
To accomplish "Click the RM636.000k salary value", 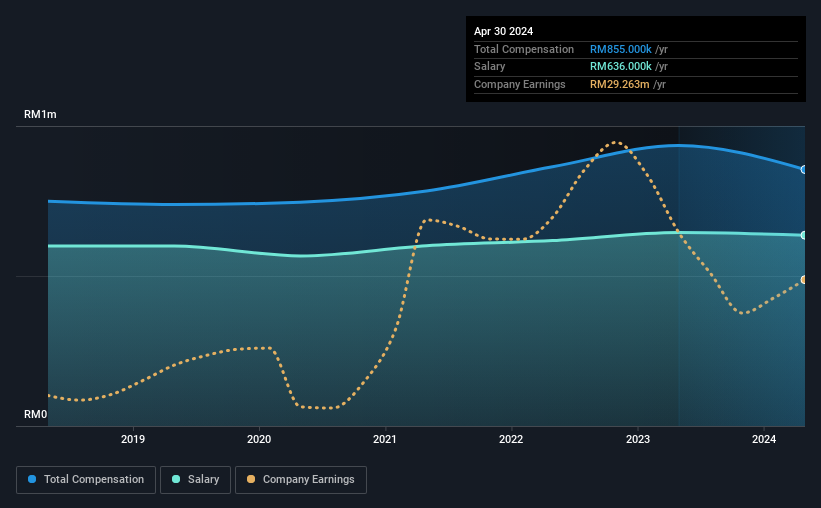I will [x=620, y=67].
